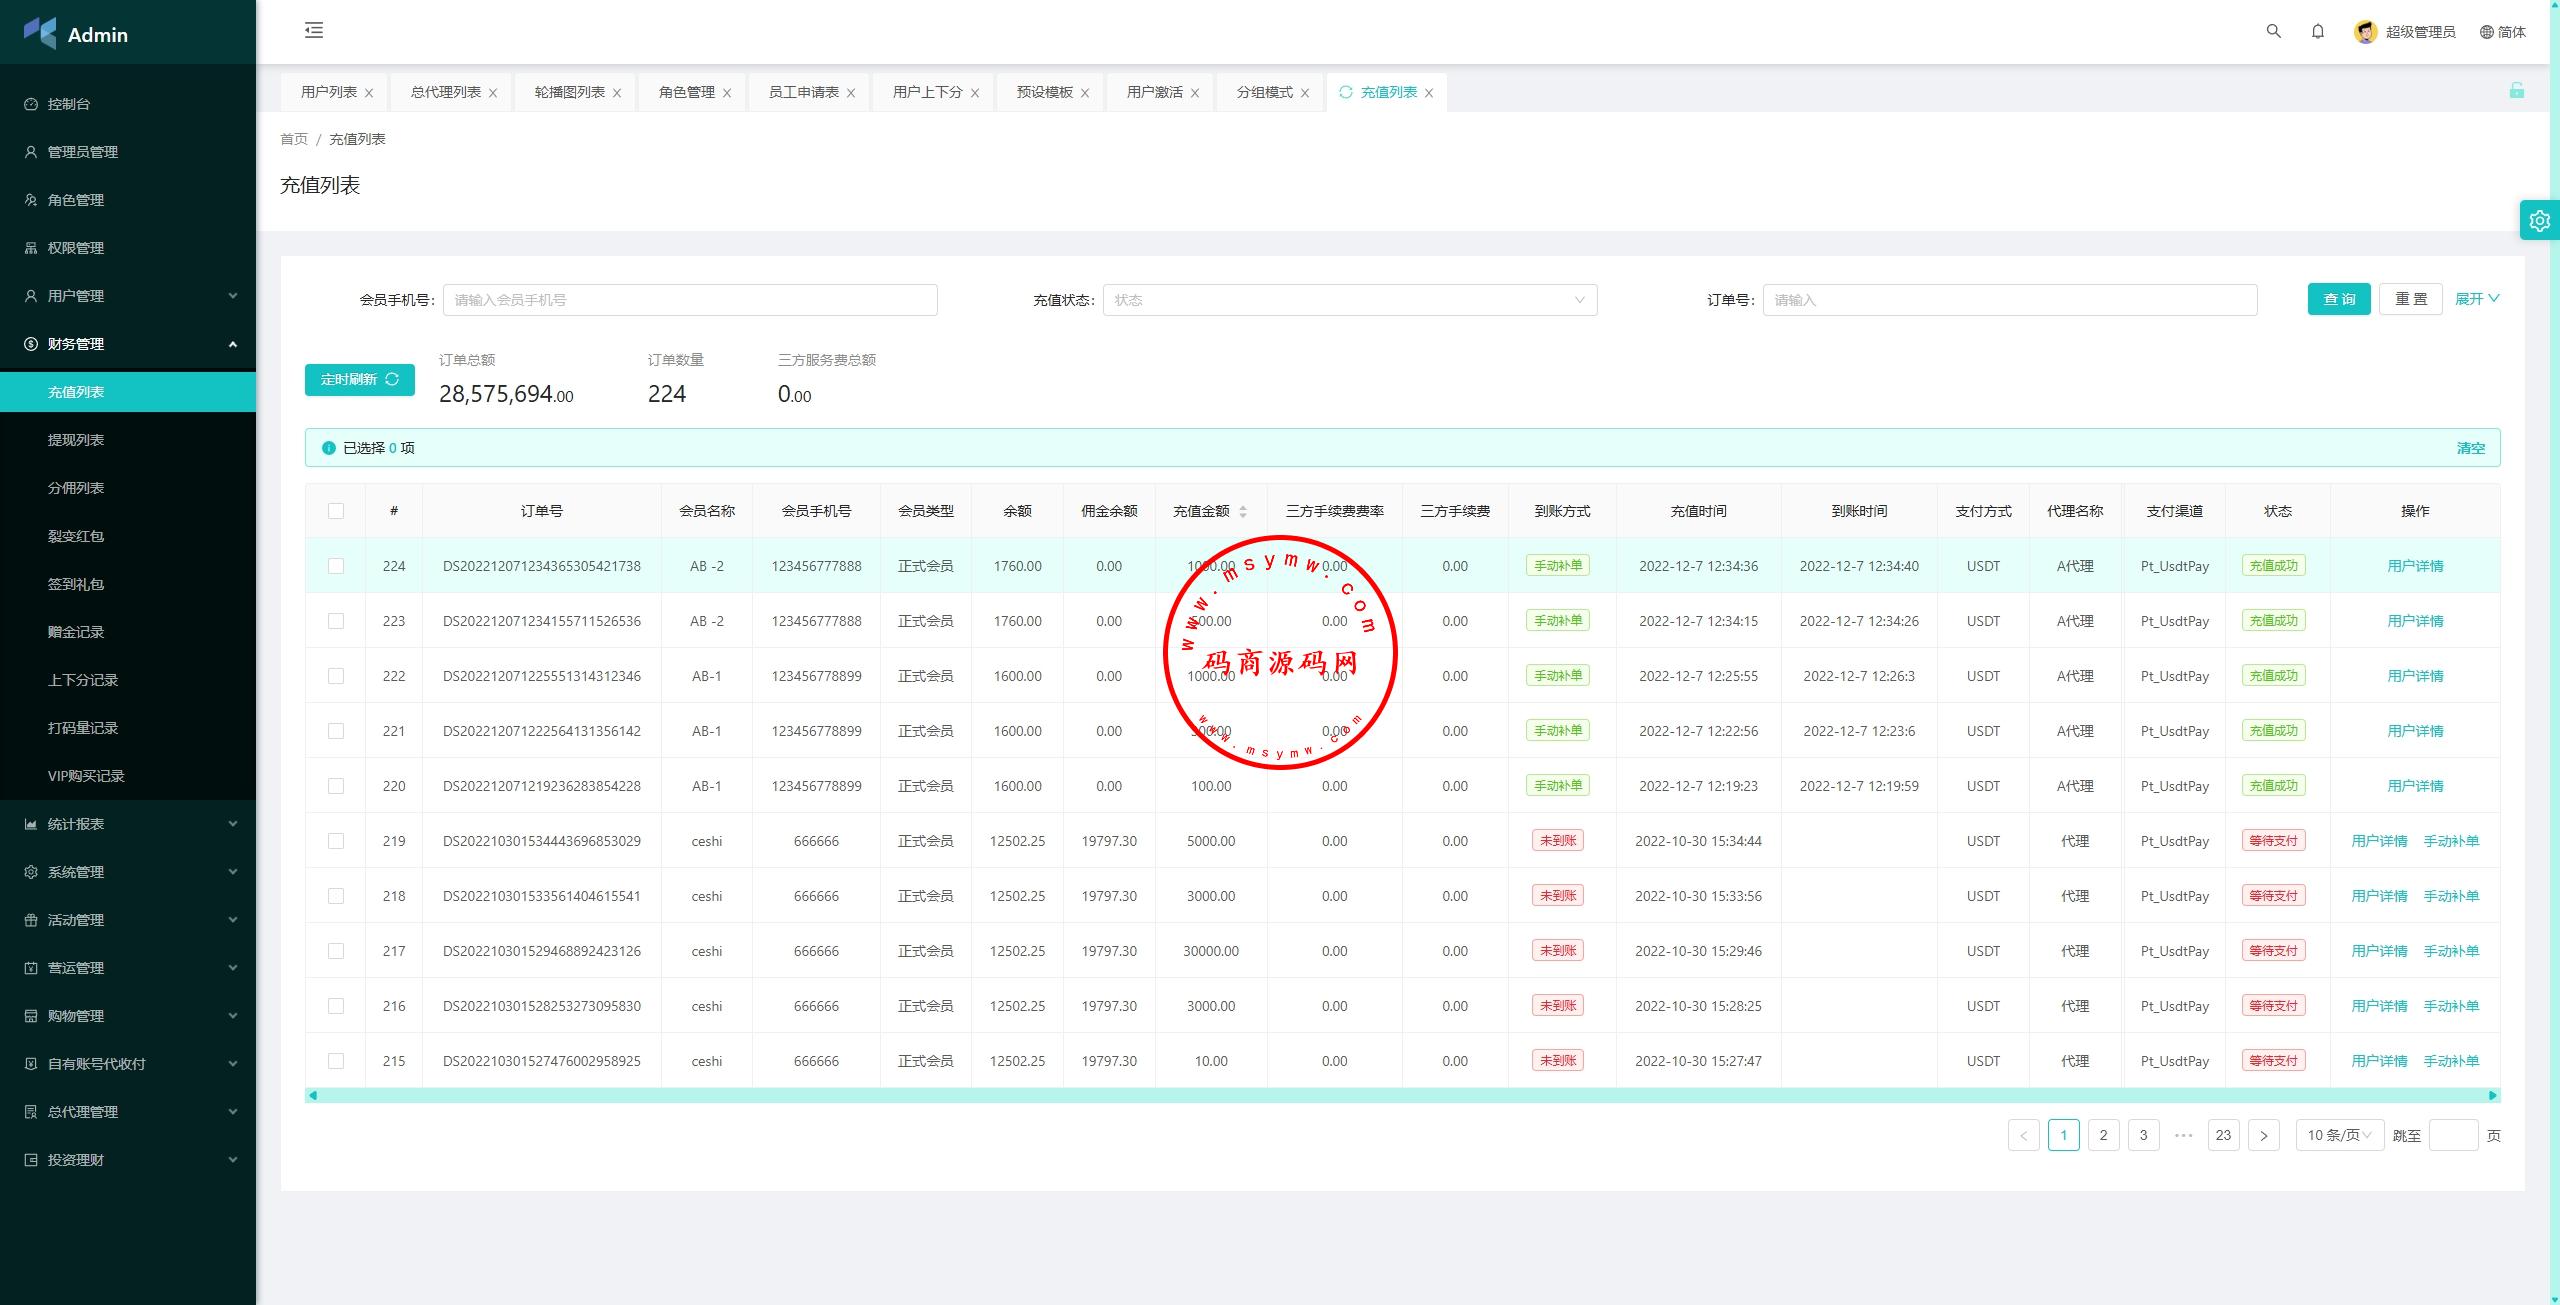
Task: Click the language globe icon
Action: (2486, 32)
